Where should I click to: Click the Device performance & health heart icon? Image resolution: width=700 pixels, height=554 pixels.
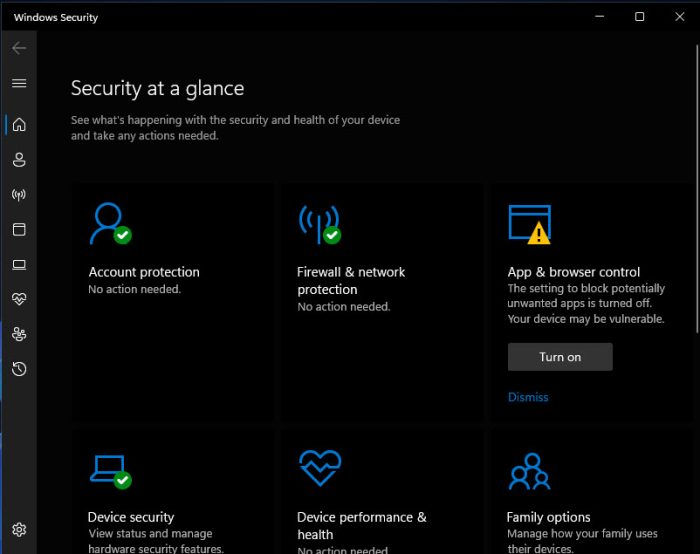coord(320,467)
